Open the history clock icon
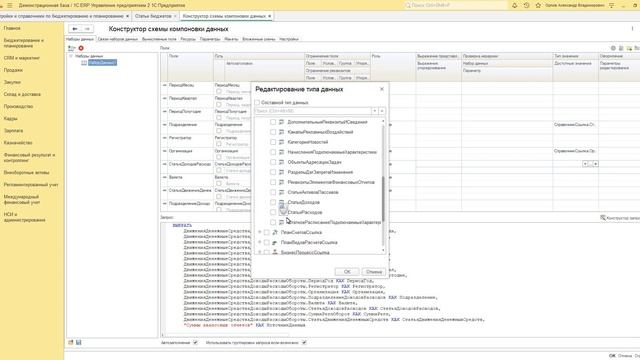The width and height of the screenshot is (640, 360). pos(526,5)
